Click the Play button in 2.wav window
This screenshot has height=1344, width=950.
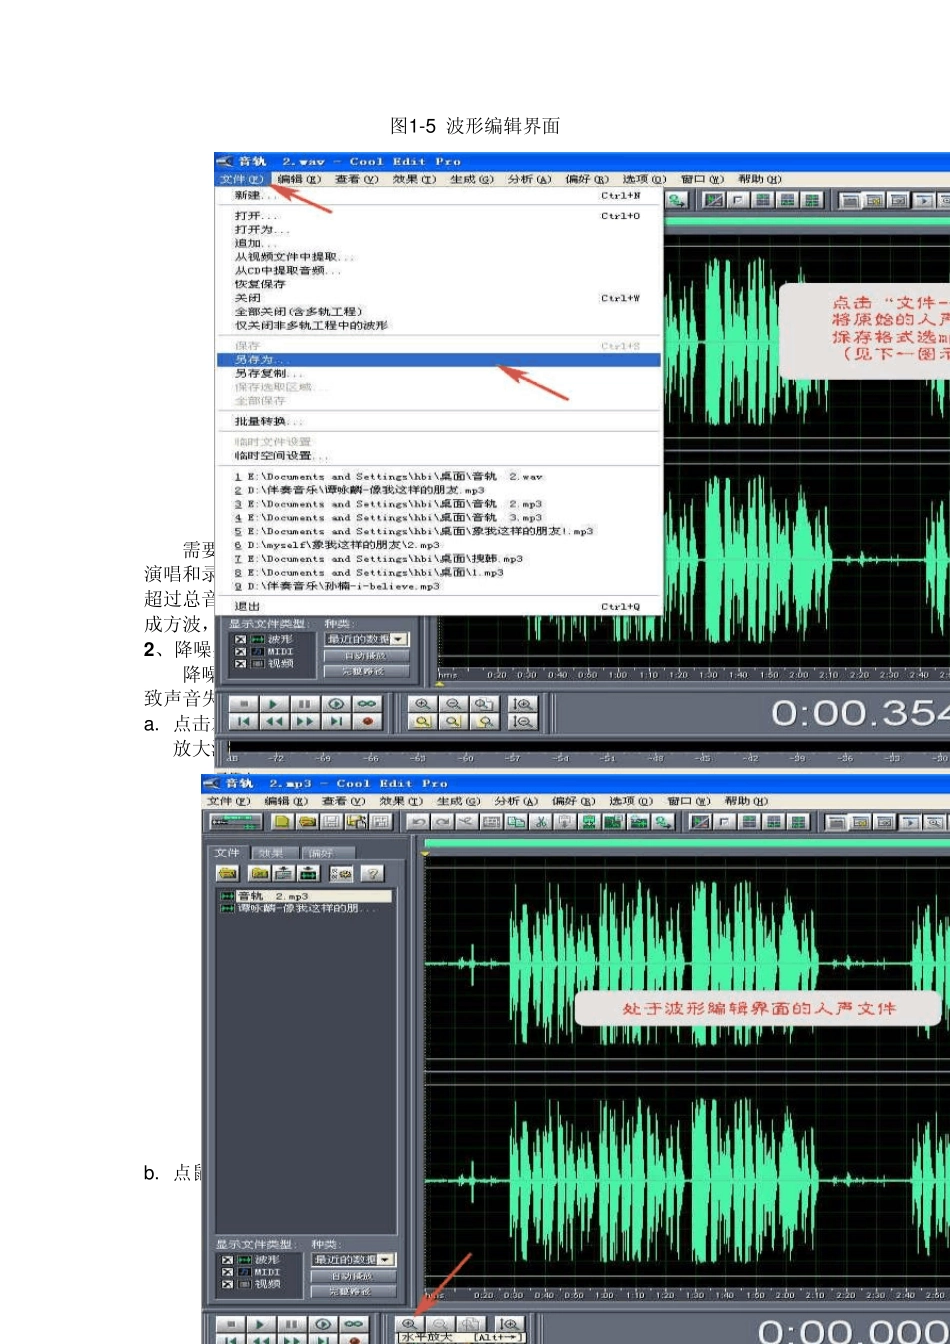275,703
